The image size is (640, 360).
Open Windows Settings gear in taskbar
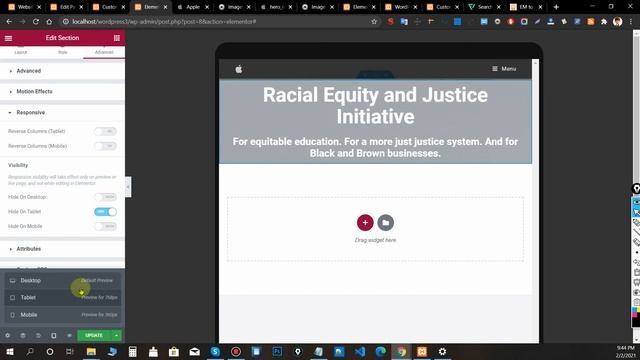[442, 351]
